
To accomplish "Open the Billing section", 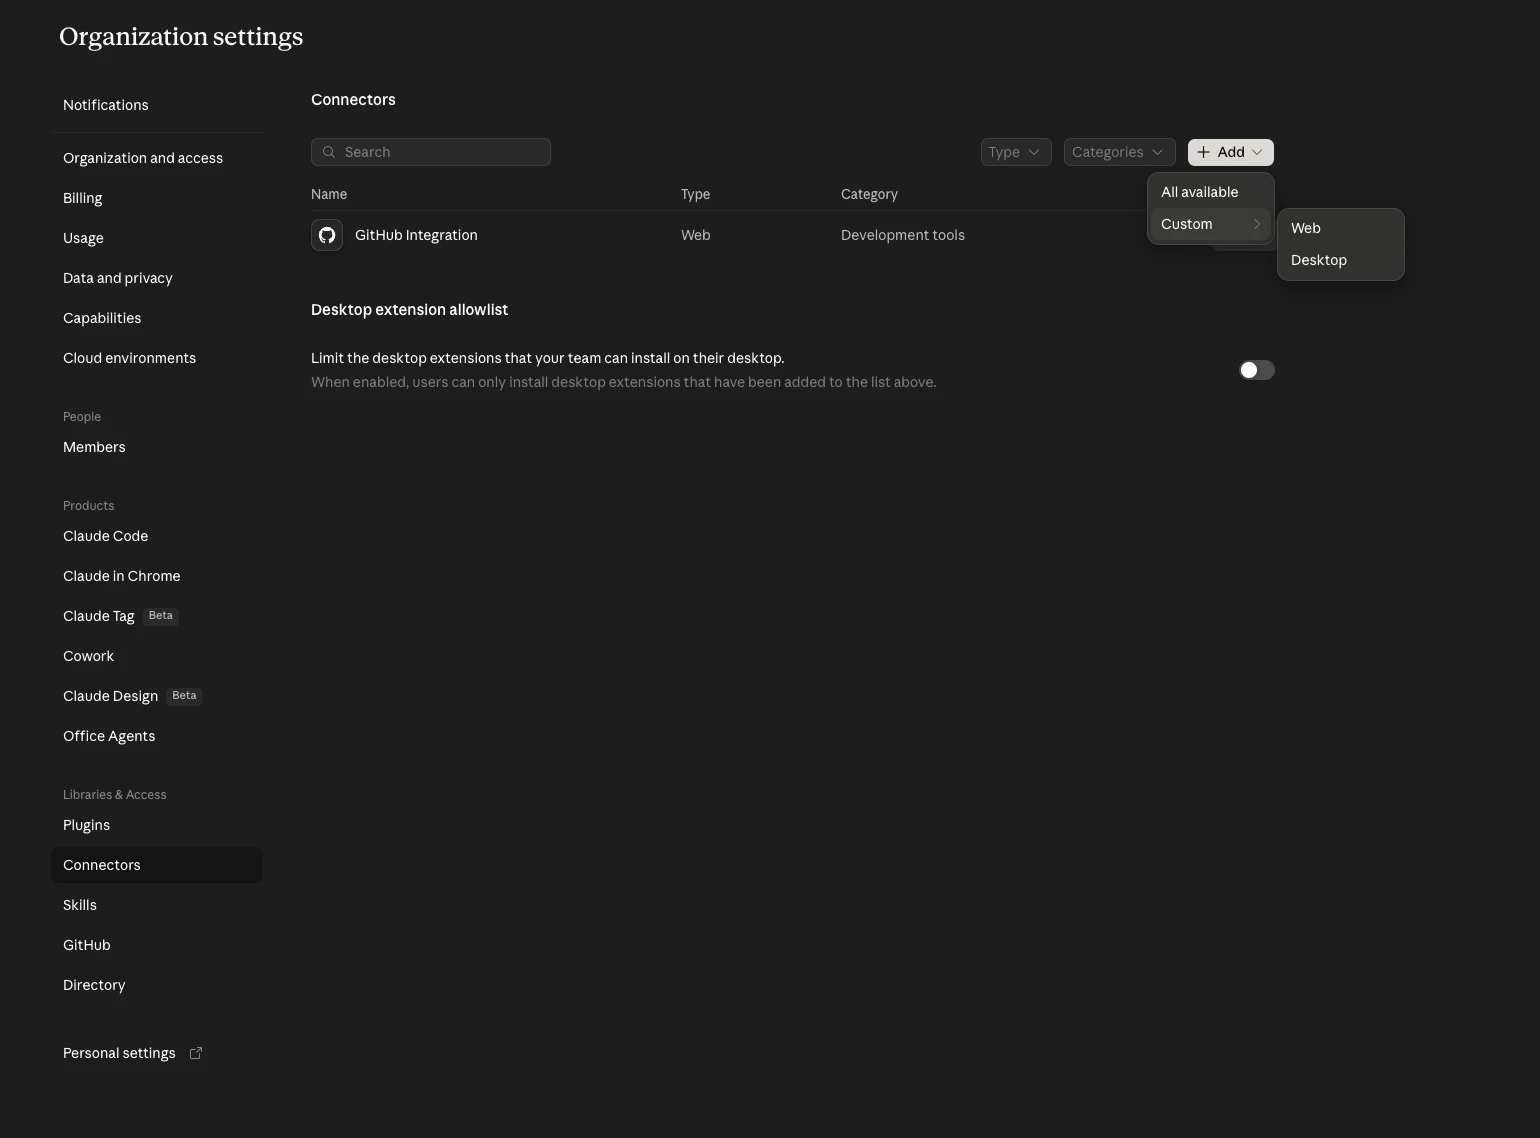I will 157,198.
